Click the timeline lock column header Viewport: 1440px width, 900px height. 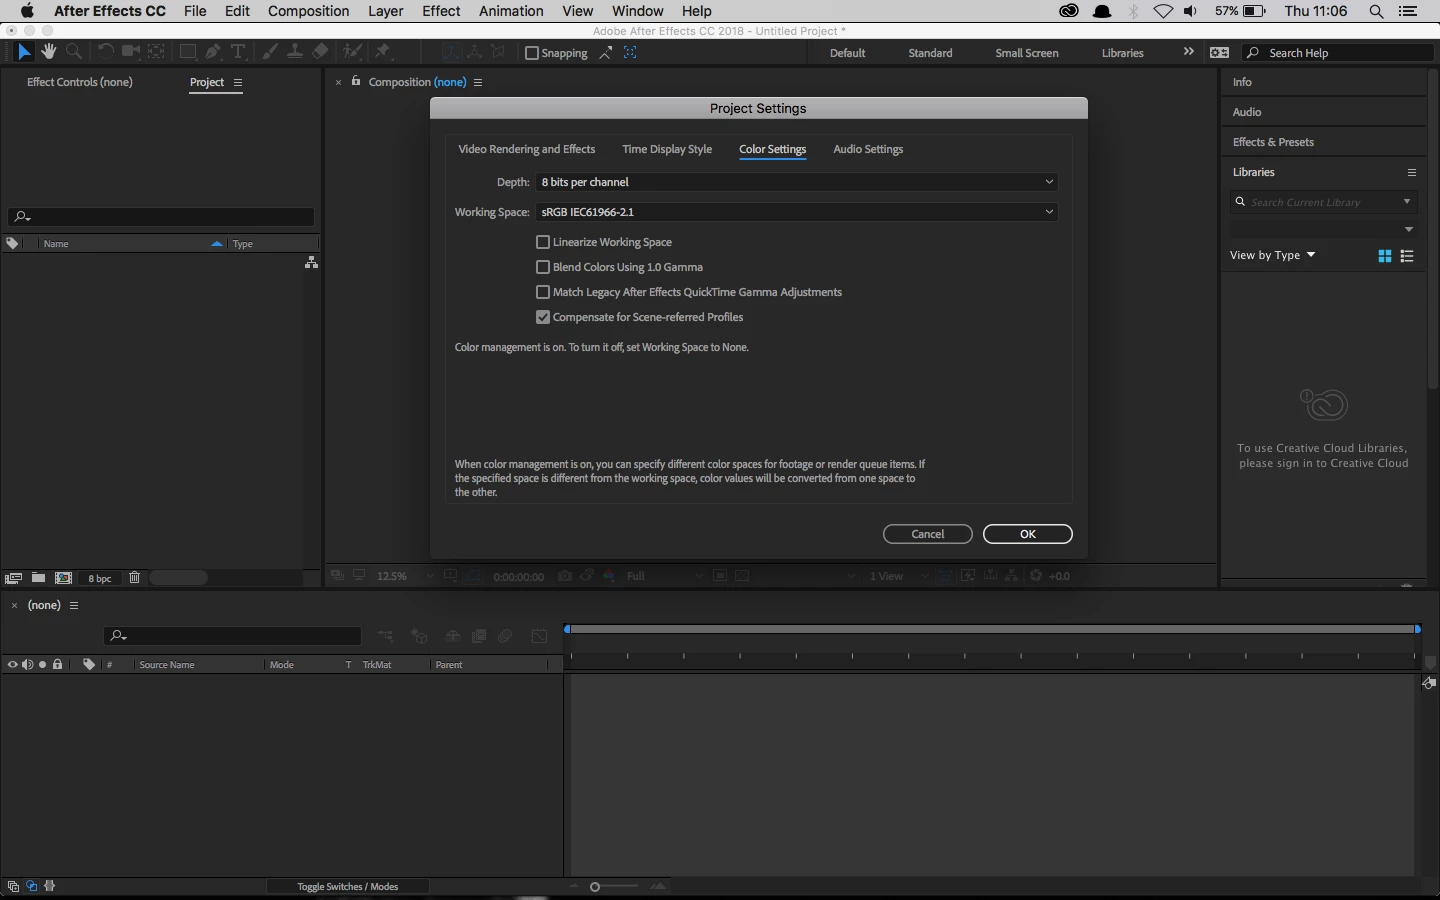tap(58, 664)
